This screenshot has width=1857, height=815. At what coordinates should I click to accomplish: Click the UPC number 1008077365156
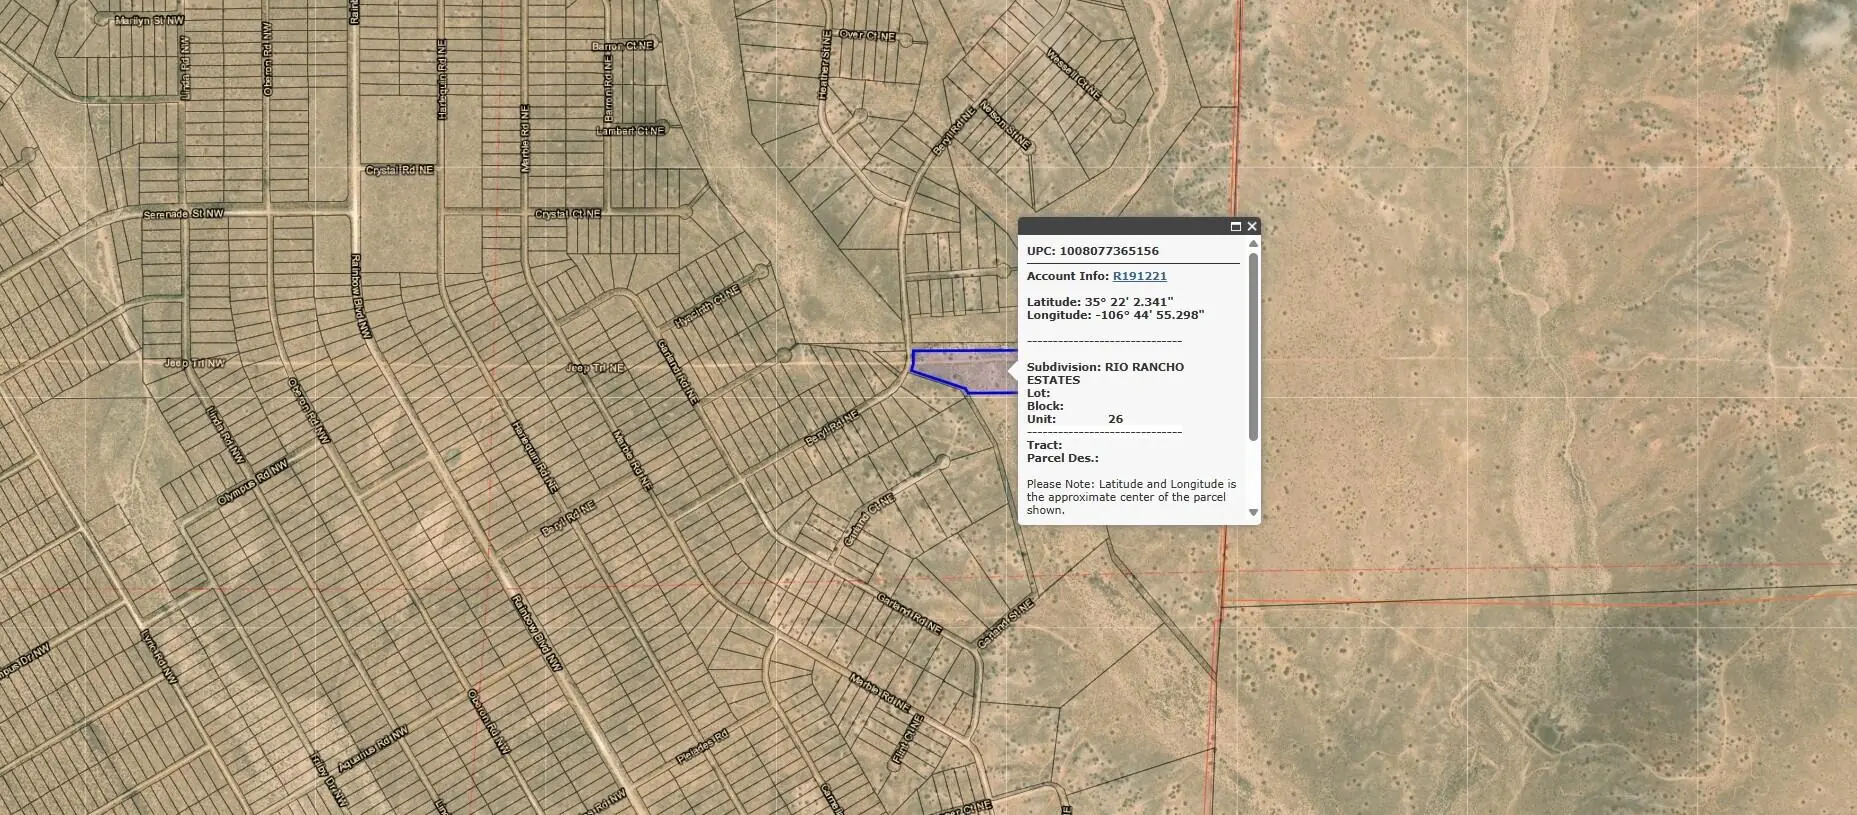point(1109,251)
